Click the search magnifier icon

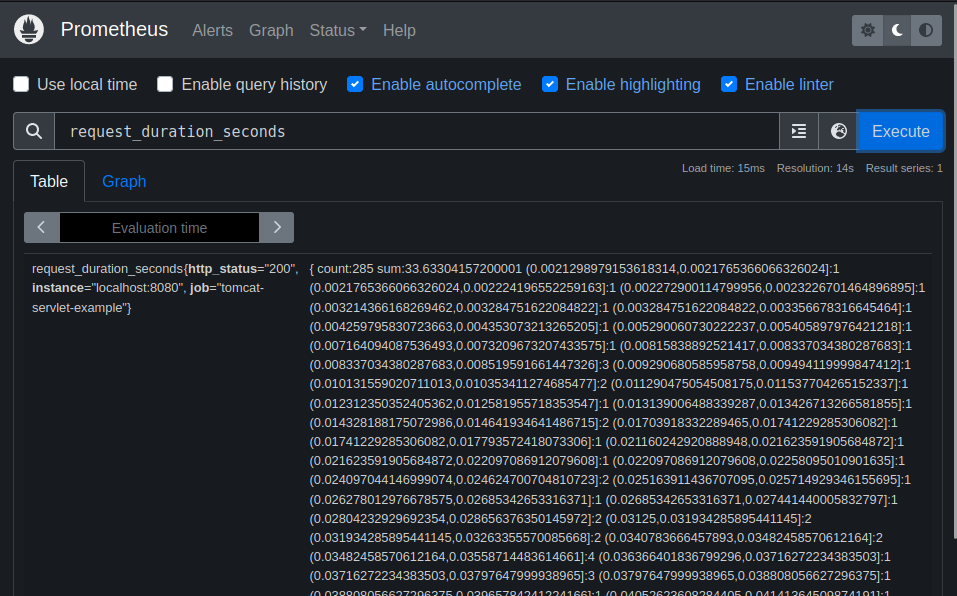tap(34, 131)
